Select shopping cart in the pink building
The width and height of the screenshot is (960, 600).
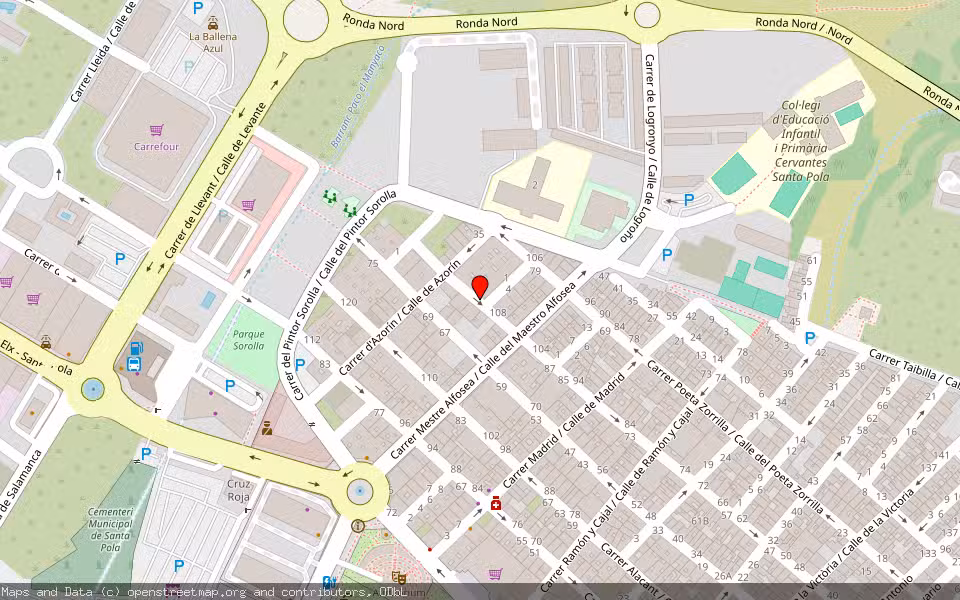click(x=248, y=205)
